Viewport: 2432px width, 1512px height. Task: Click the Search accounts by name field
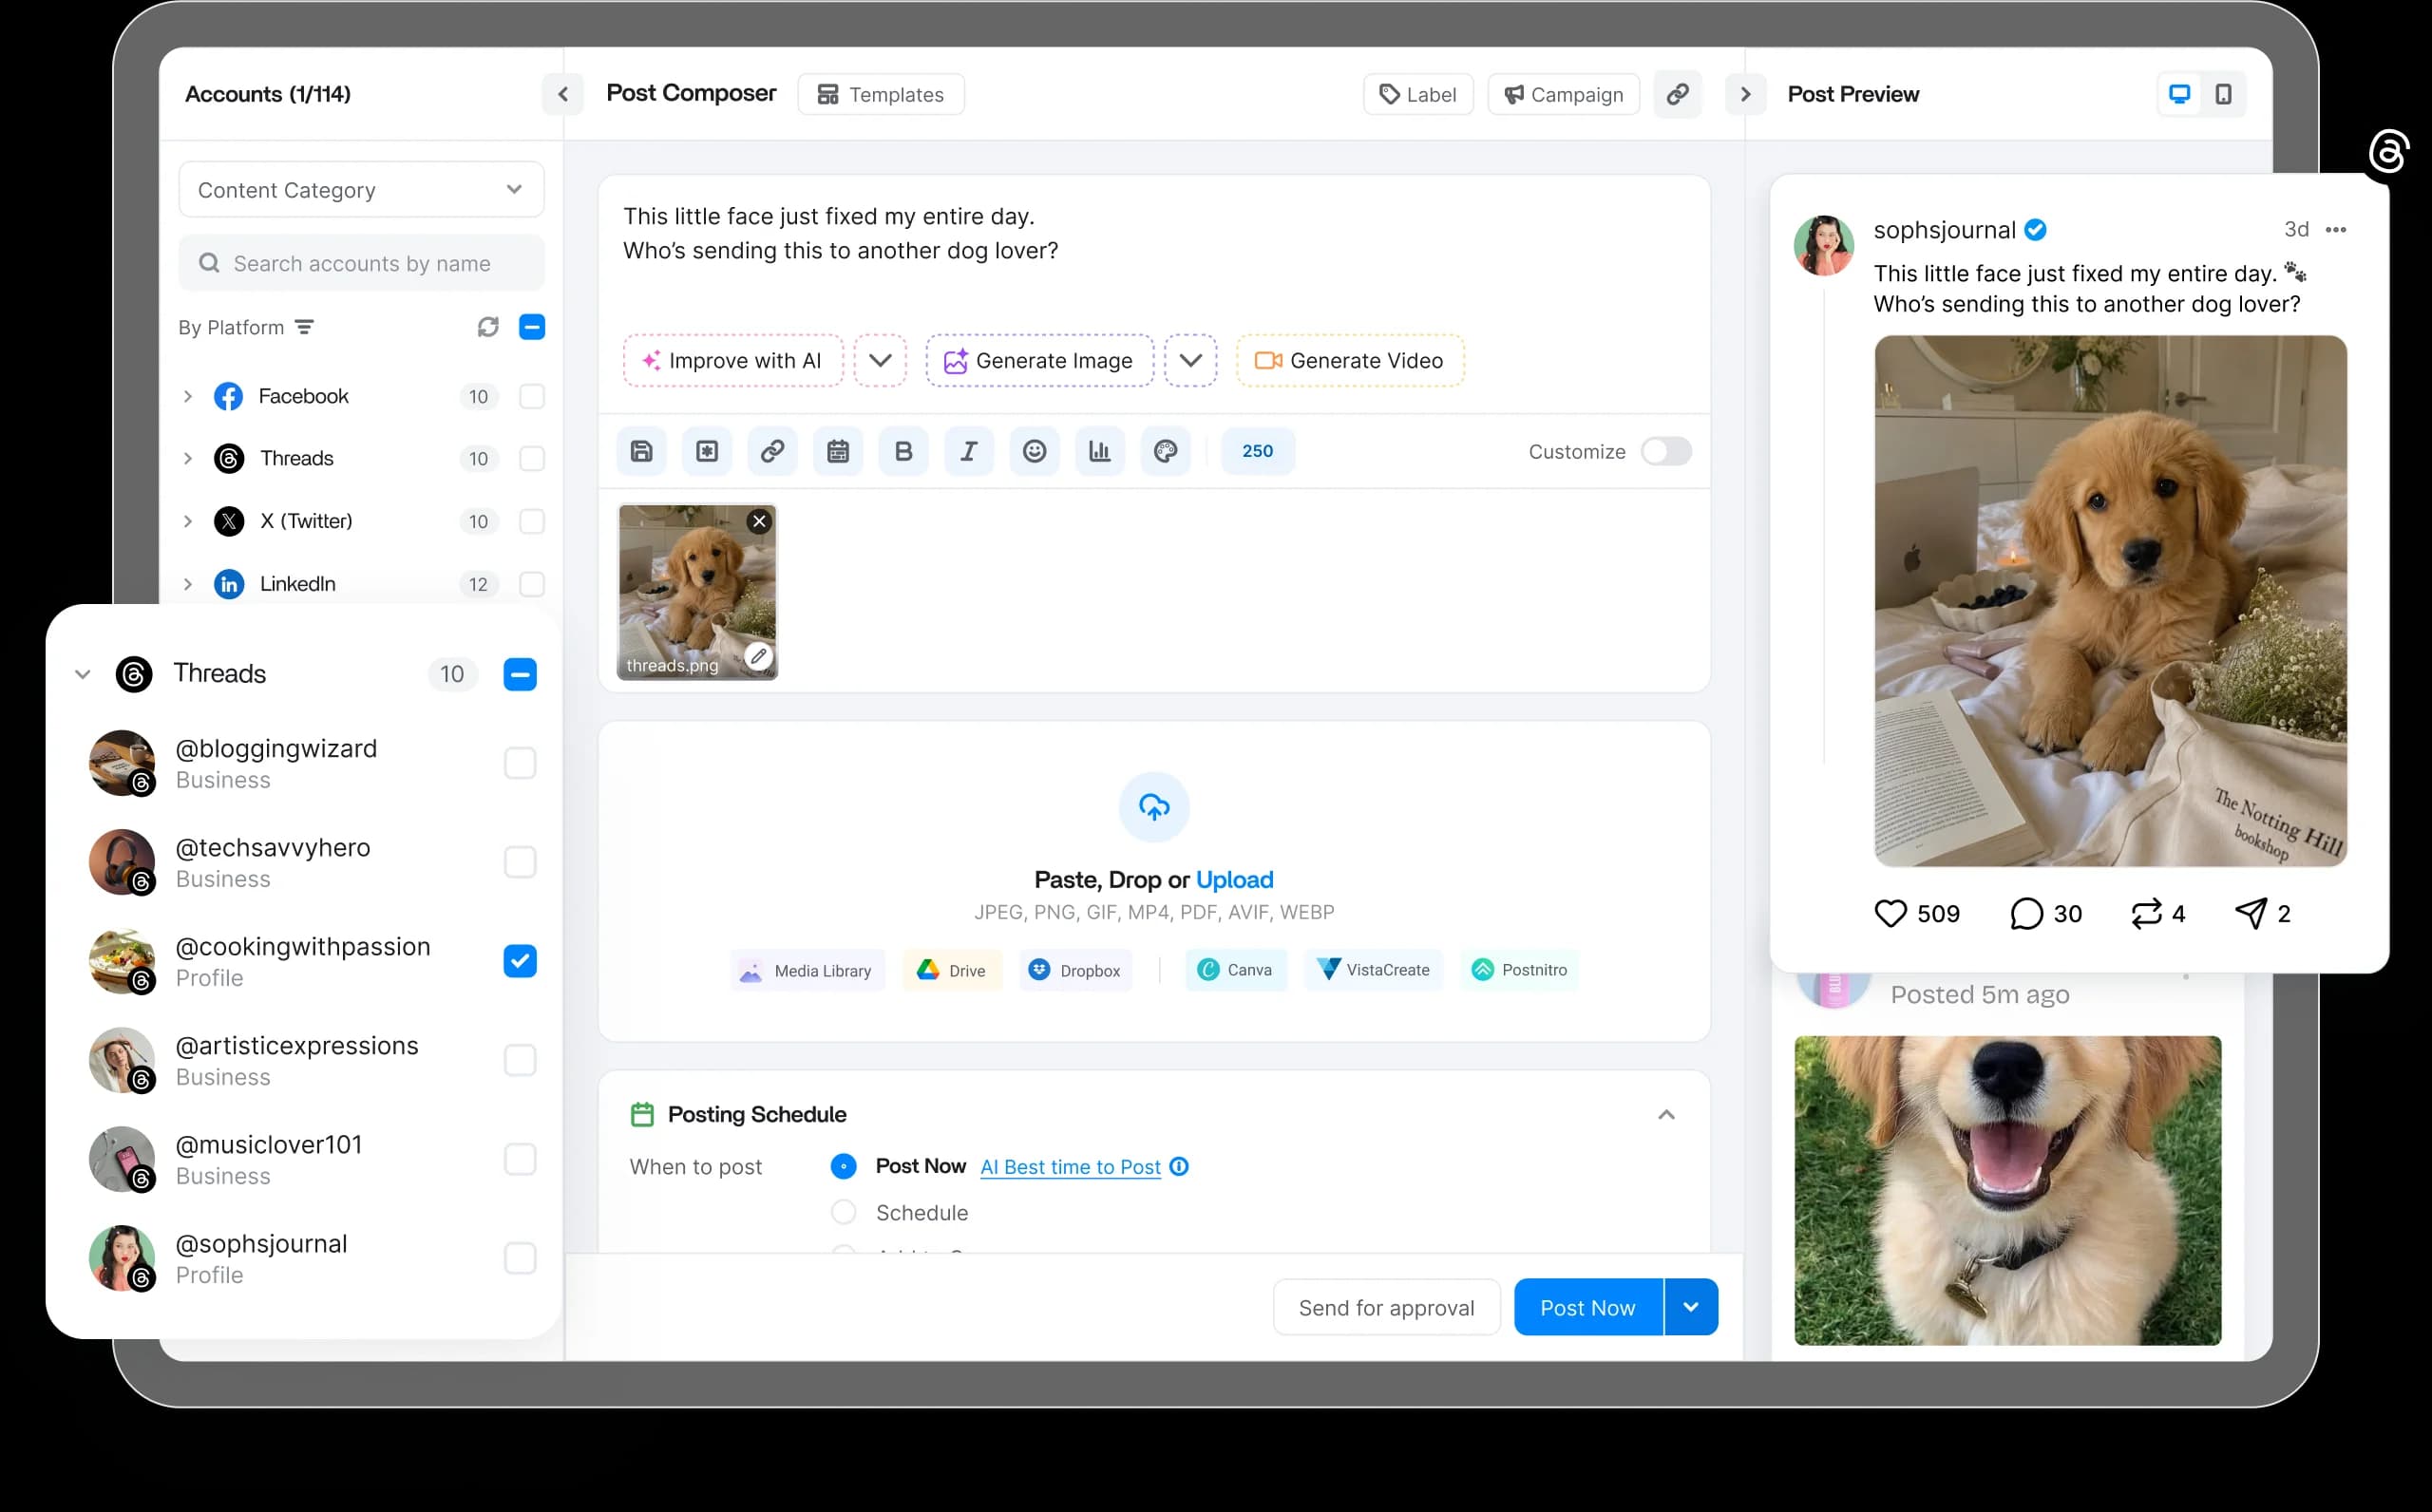(361, 263)
